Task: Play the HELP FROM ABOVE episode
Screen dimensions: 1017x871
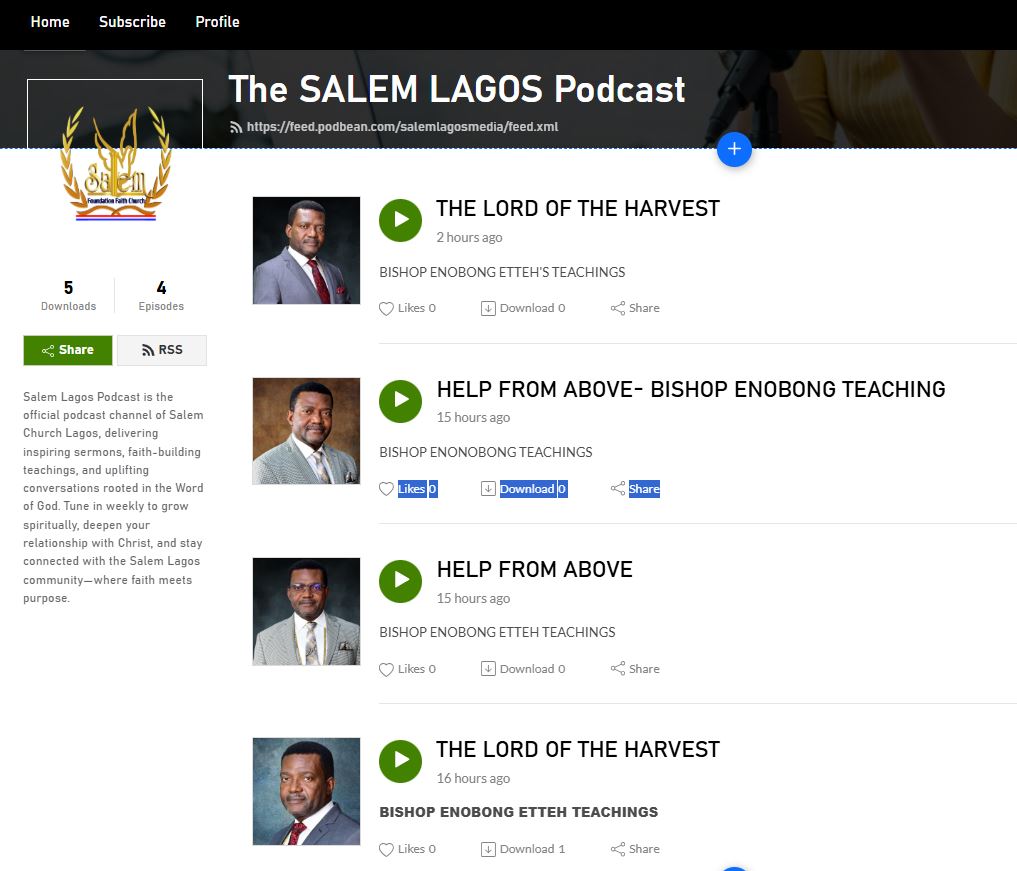Action: click(400, 581)
